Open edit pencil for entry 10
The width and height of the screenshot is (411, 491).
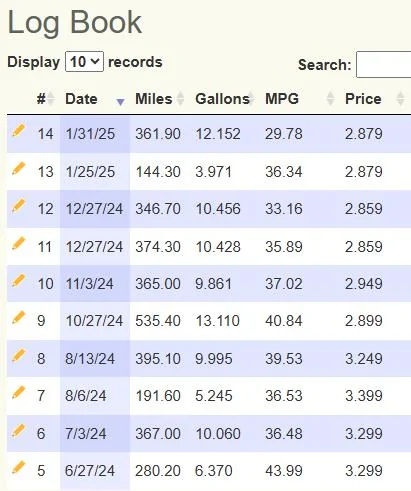click(19, 280)
